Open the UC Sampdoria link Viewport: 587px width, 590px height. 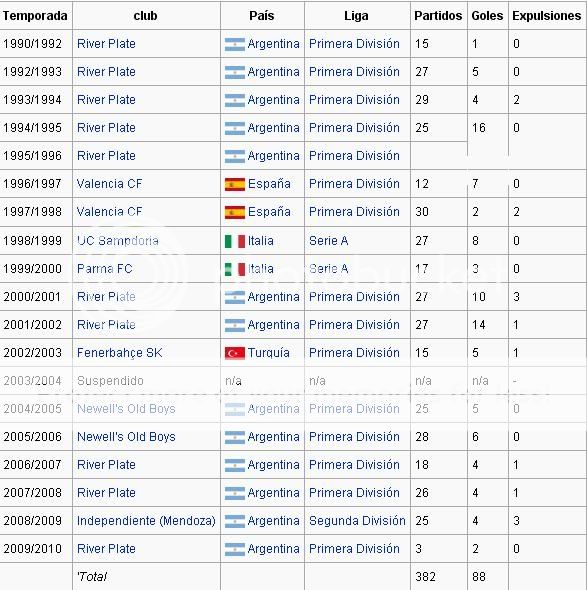pos(117,241)
